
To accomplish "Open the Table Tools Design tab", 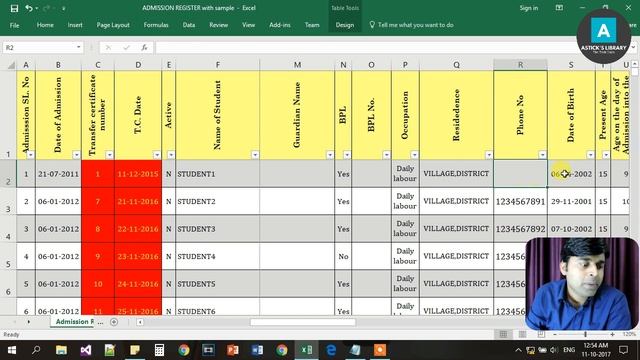I will click(x=344, y=25).
